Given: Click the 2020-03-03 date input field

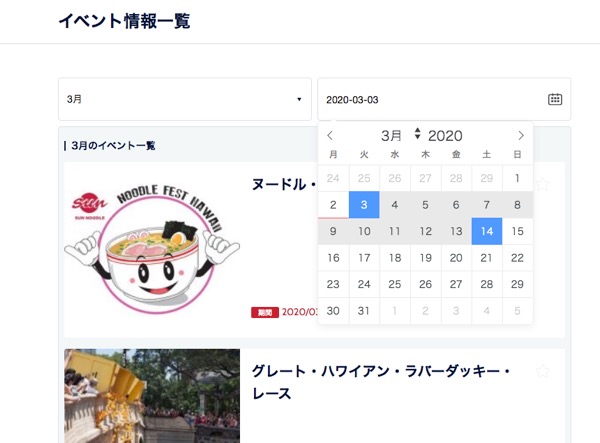Looking at the screenshot, I should tap(444, 99).
